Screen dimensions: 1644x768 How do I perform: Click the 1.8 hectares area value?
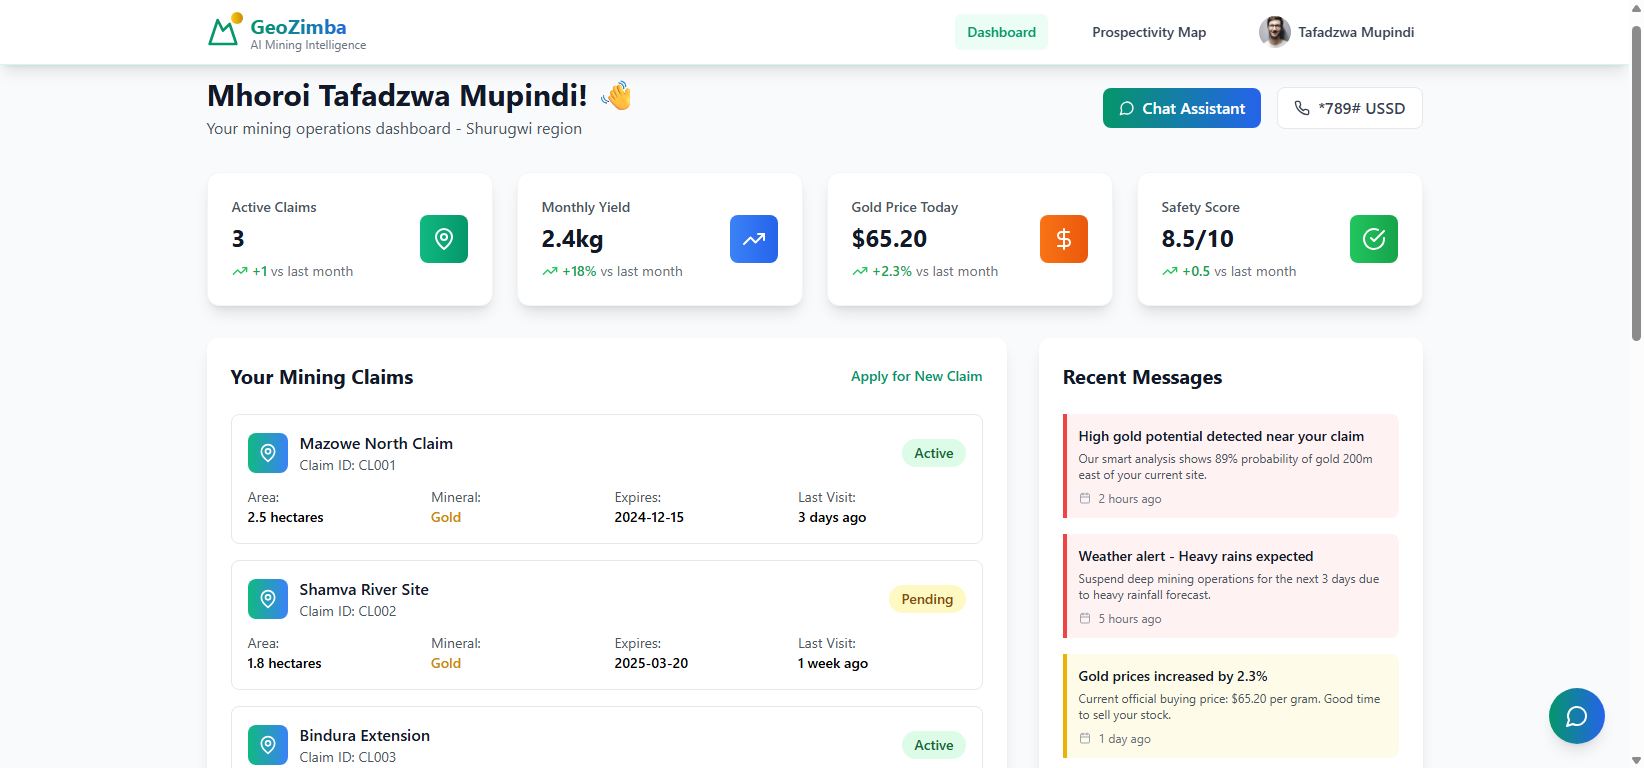point(285,663)
